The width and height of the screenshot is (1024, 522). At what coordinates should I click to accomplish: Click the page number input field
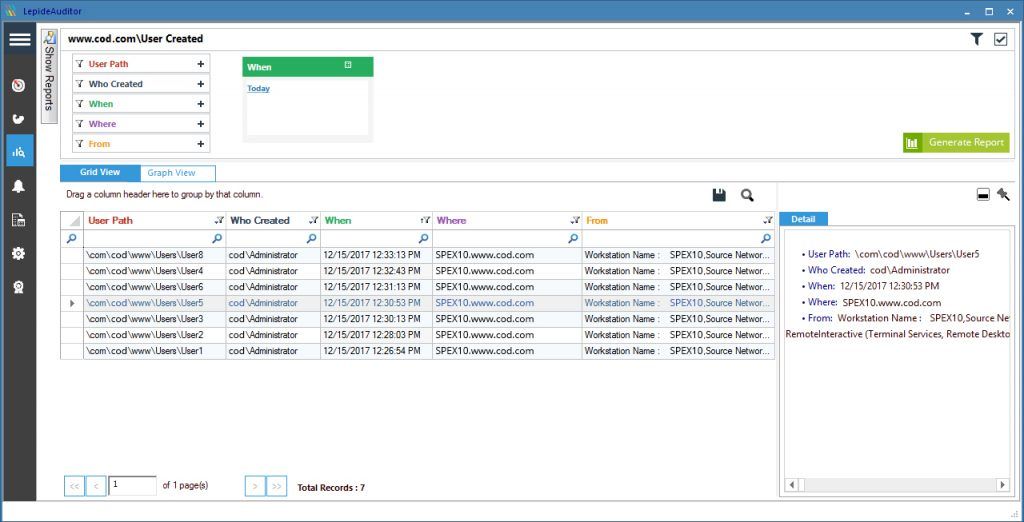[x=132, y=486]
